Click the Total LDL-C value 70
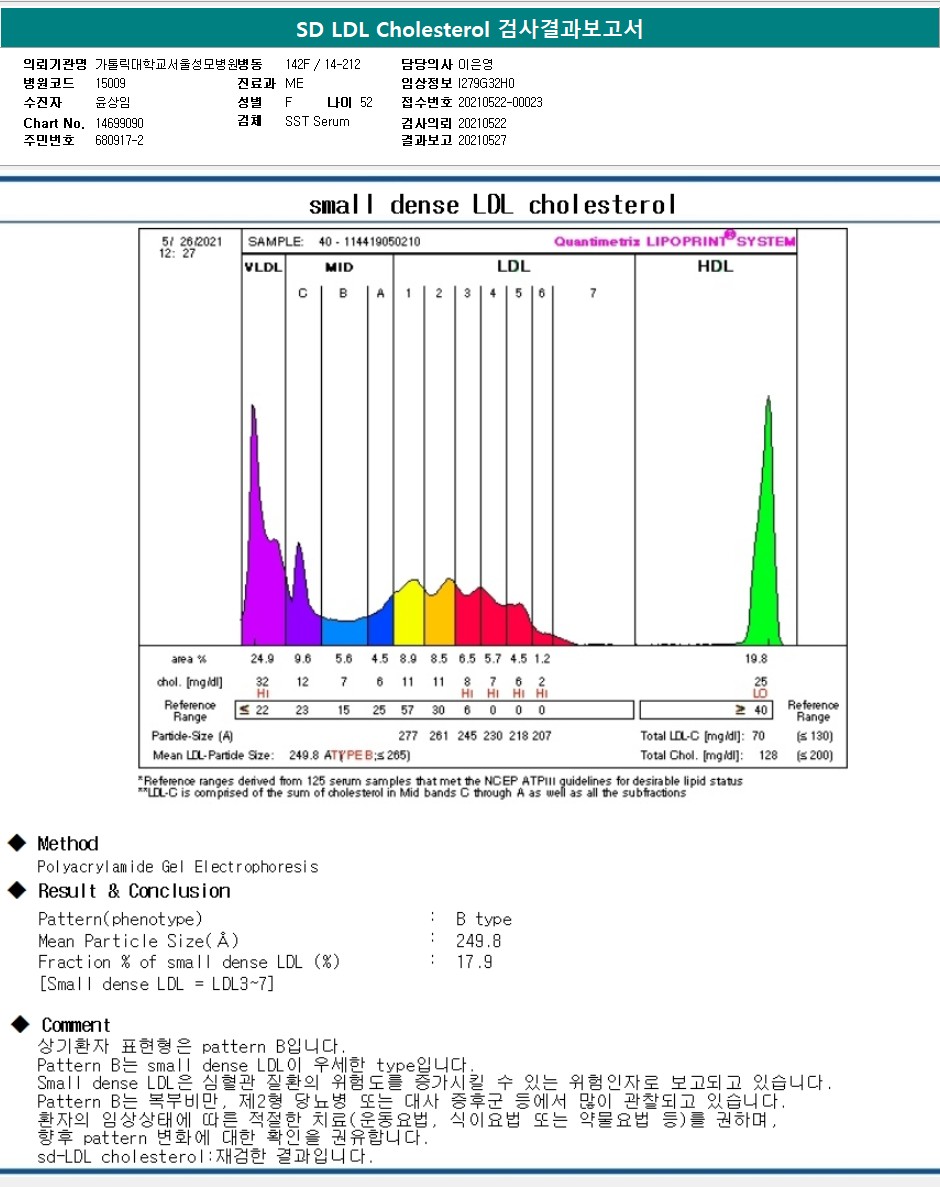Screen dimensions: 940x1187 pos(758,736)
